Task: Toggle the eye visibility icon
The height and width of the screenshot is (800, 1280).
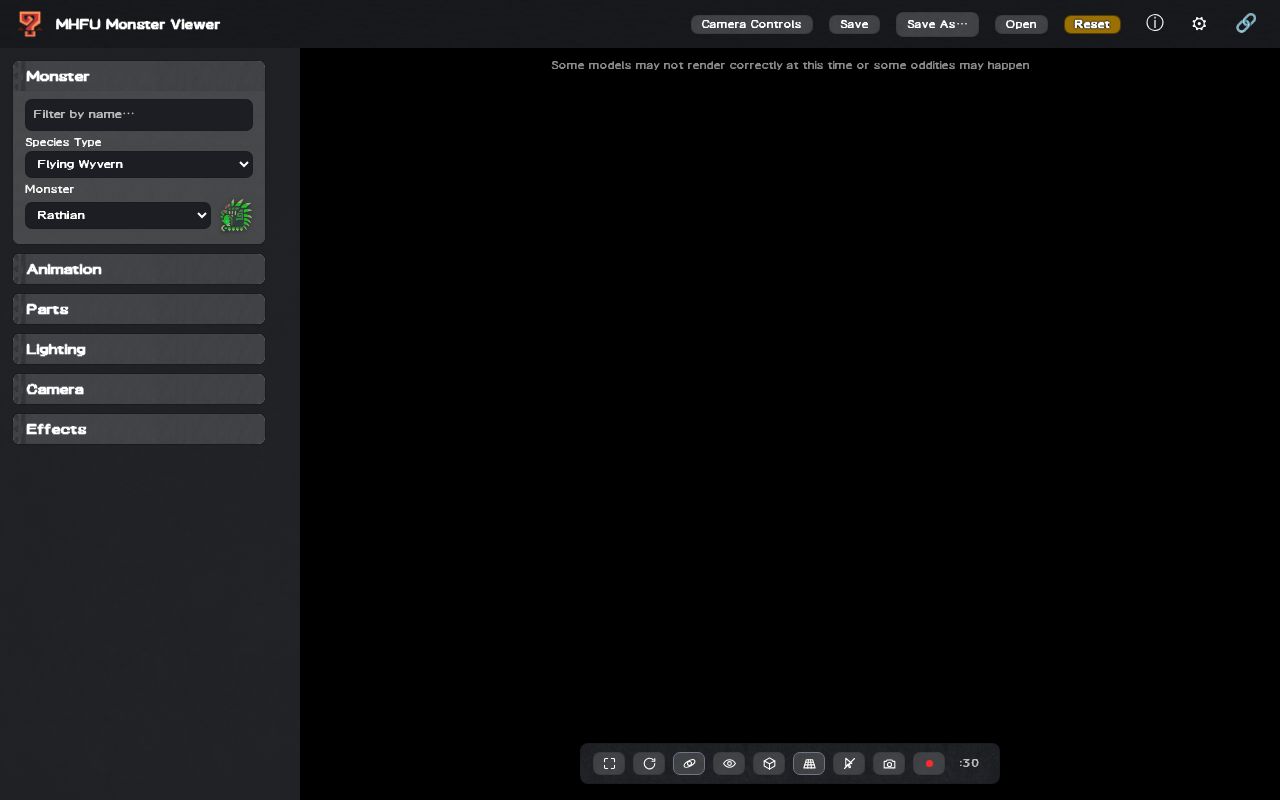Action: [729, 764]
